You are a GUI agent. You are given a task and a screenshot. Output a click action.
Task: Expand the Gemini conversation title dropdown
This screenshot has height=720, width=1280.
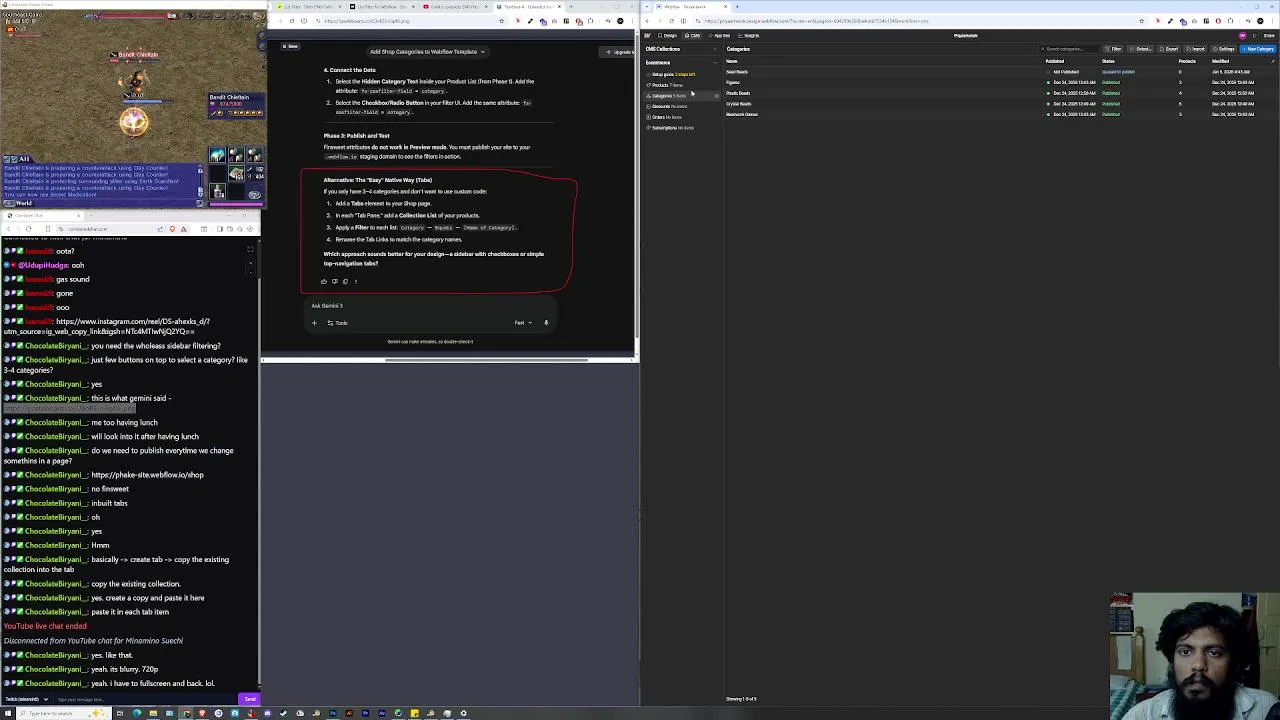483,52
